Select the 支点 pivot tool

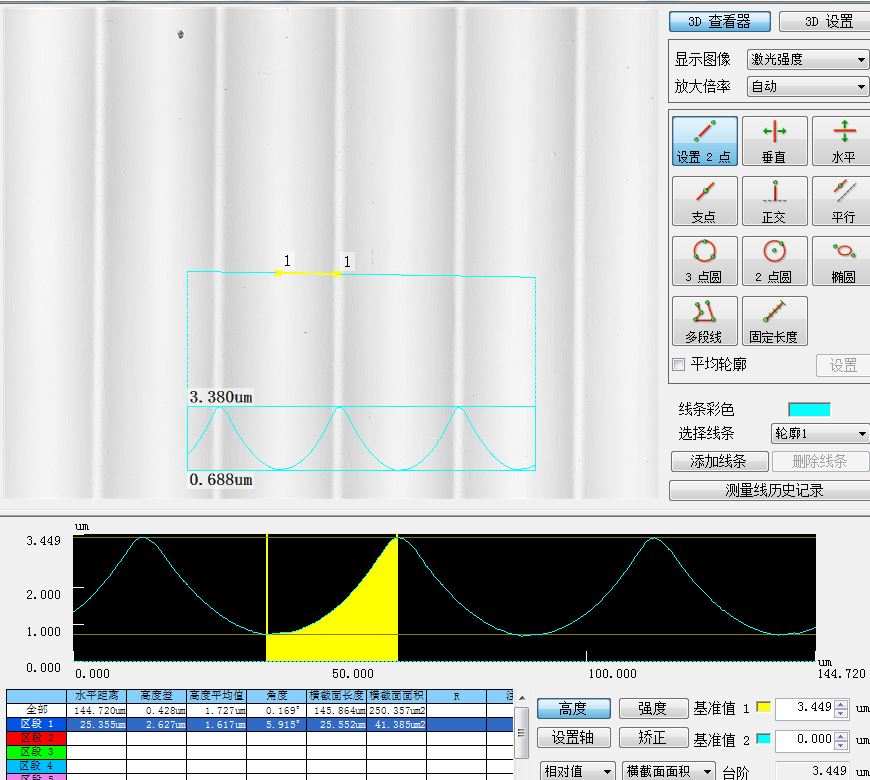click(704, 202)
